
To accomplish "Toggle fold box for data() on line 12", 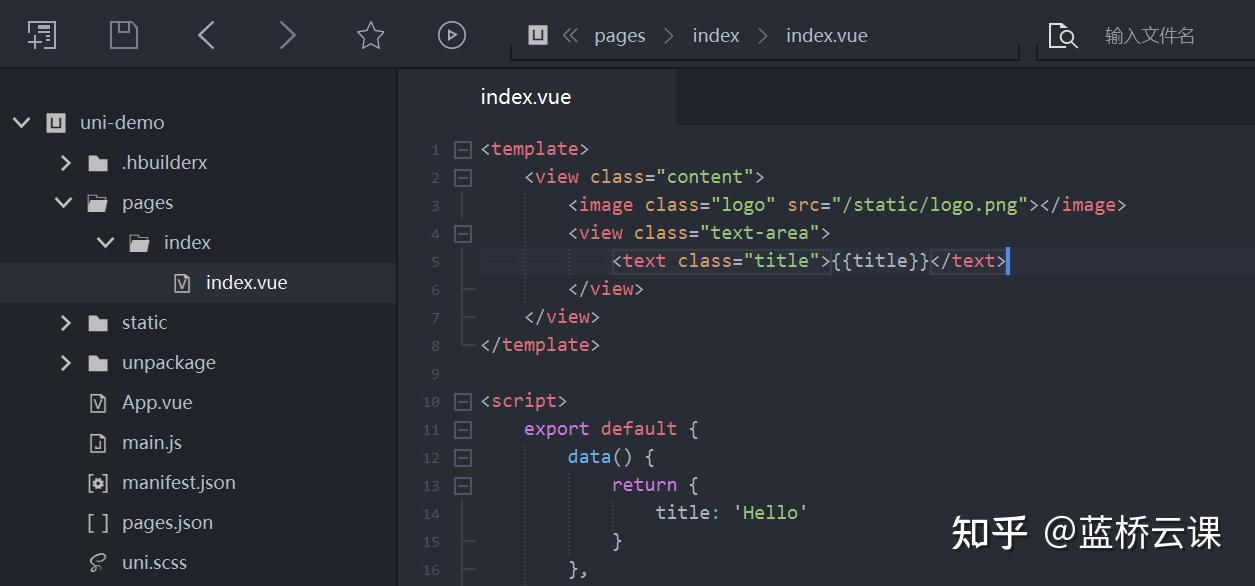I will click(x=462, y=458).
